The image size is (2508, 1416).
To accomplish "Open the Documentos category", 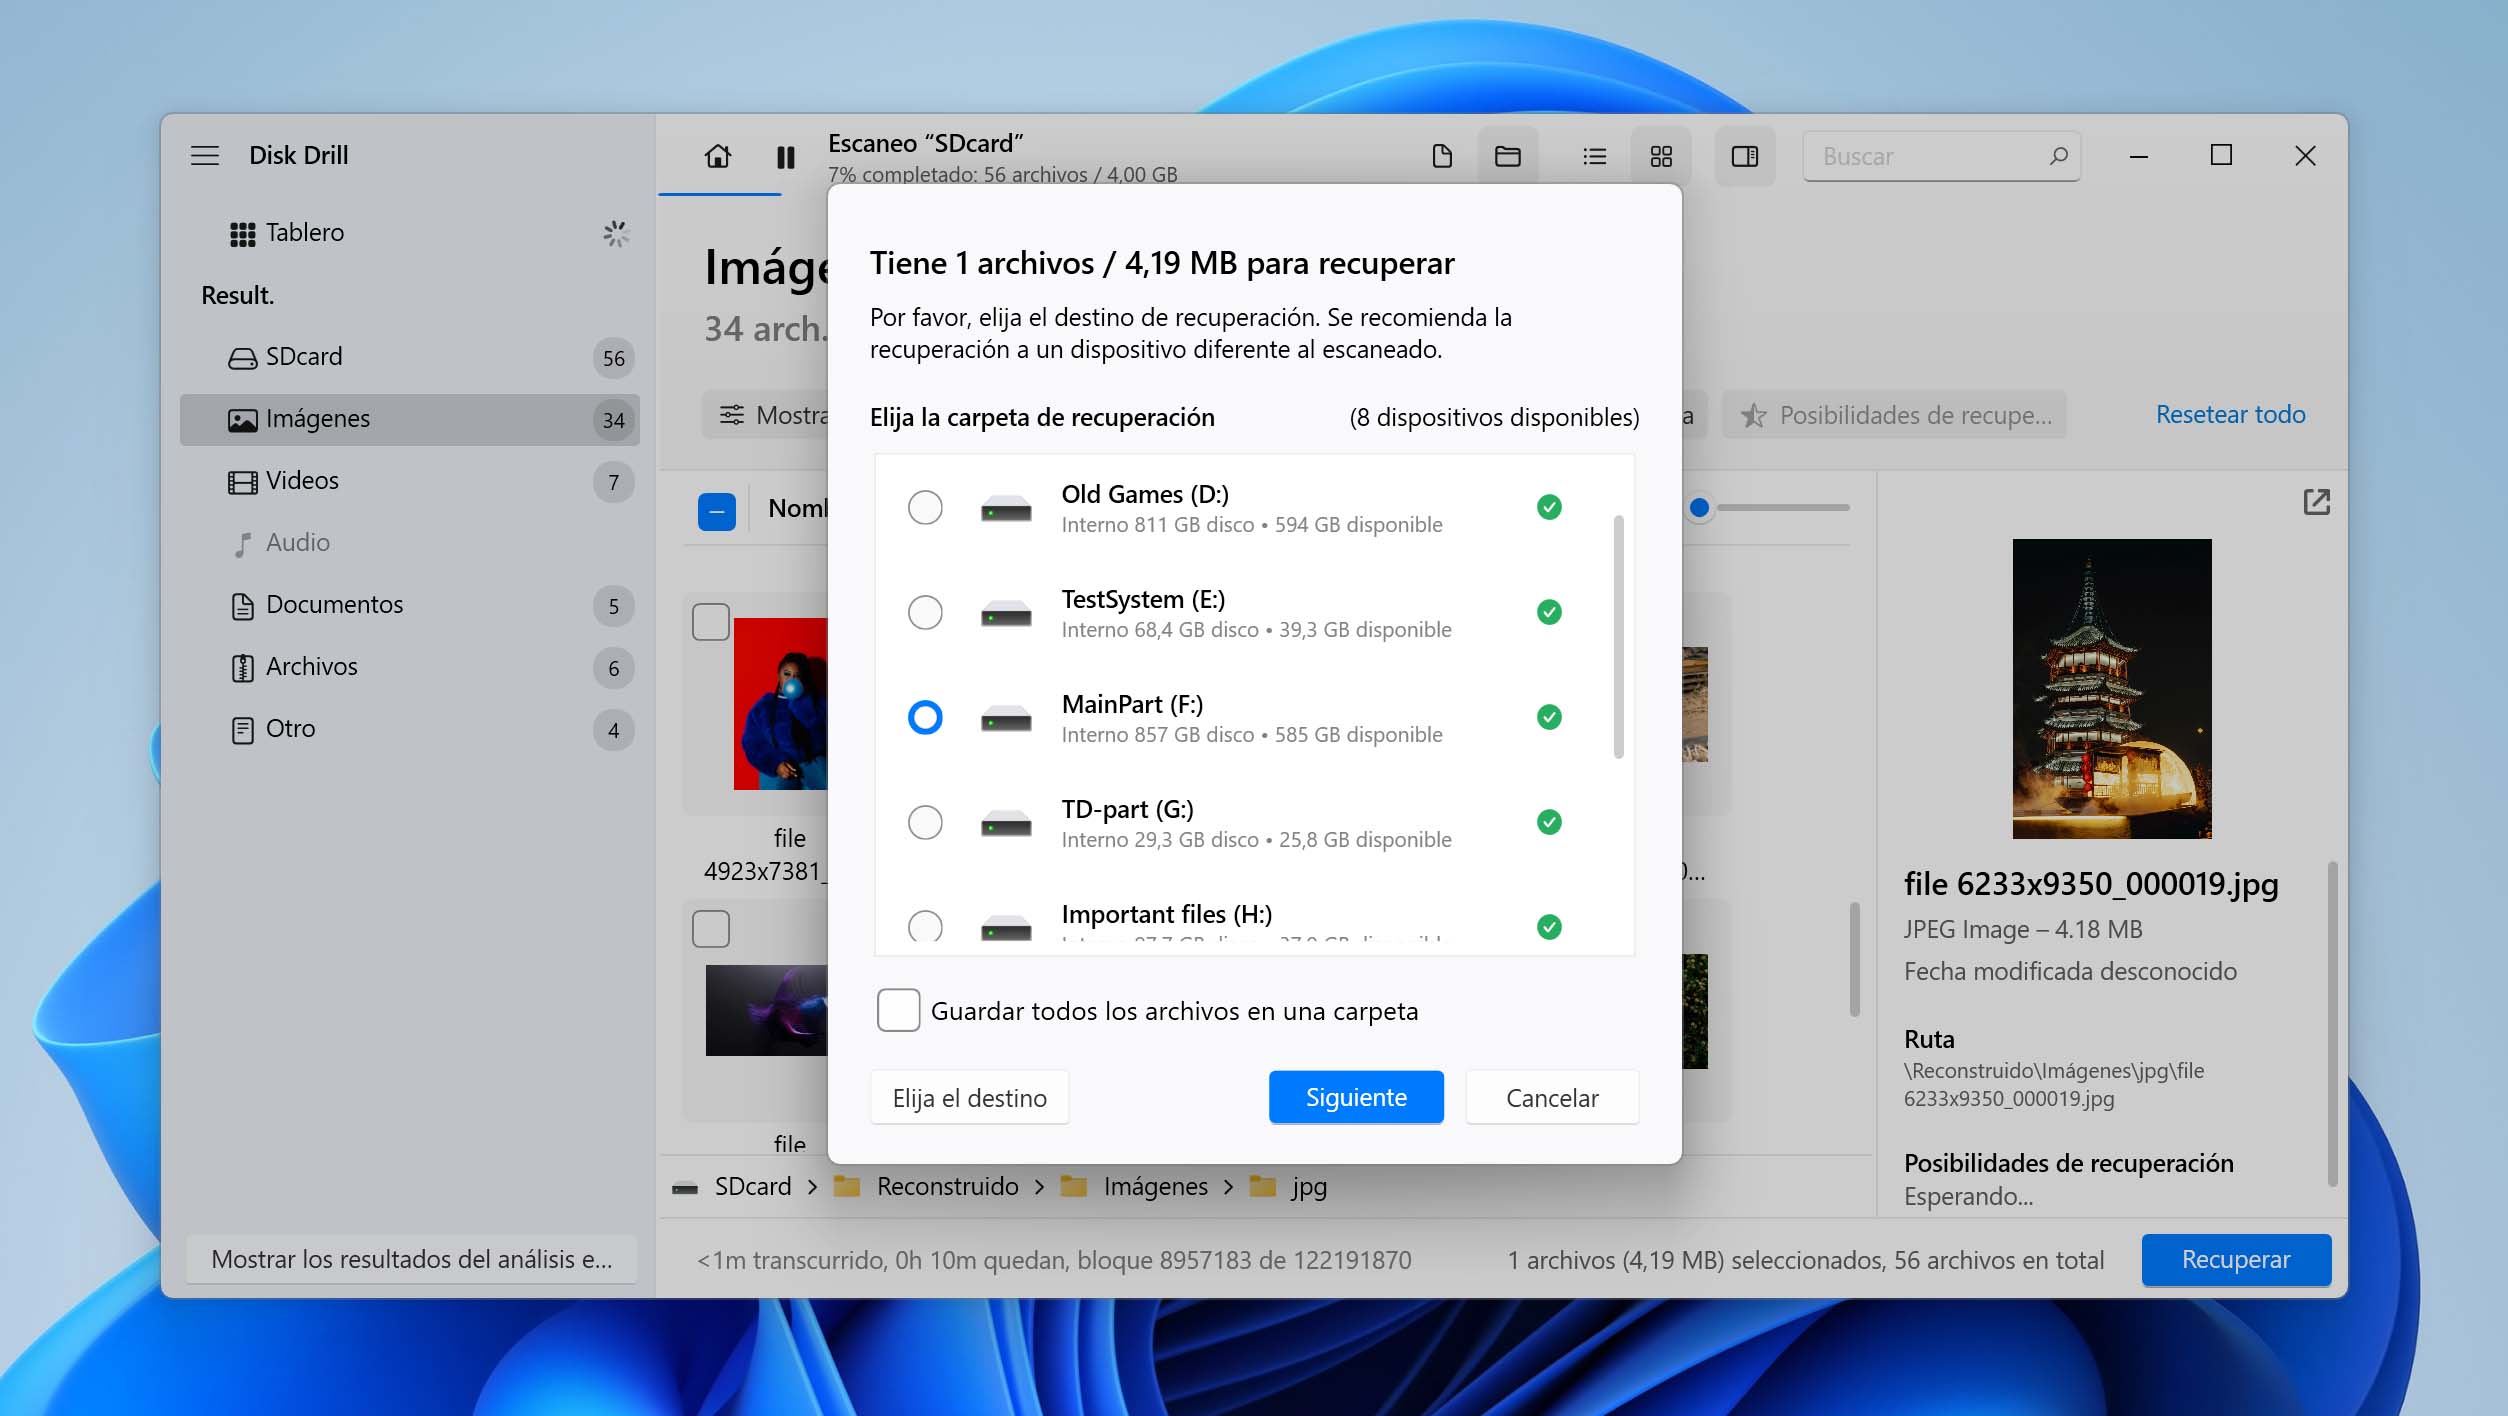I will click(410, 605).
